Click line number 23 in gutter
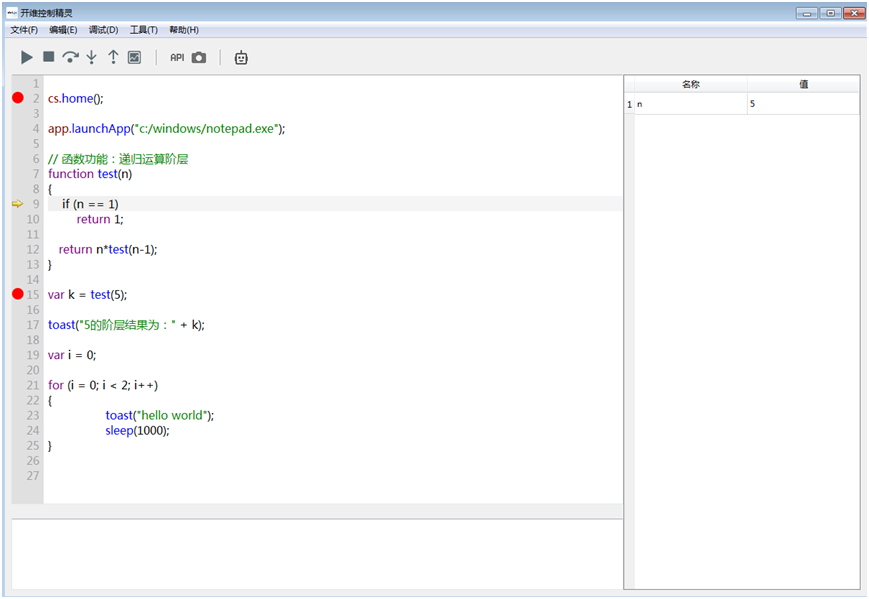Image resolution: width=869 pixels, height=599 pixels. [33, 415]
